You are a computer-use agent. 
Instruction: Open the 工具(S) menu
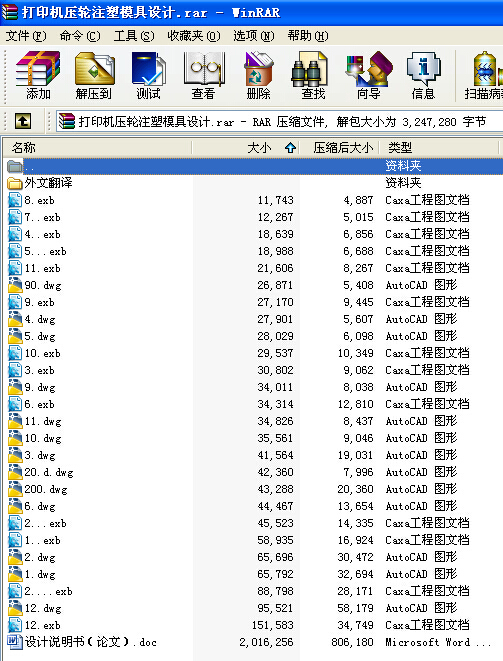click(134, 36)
